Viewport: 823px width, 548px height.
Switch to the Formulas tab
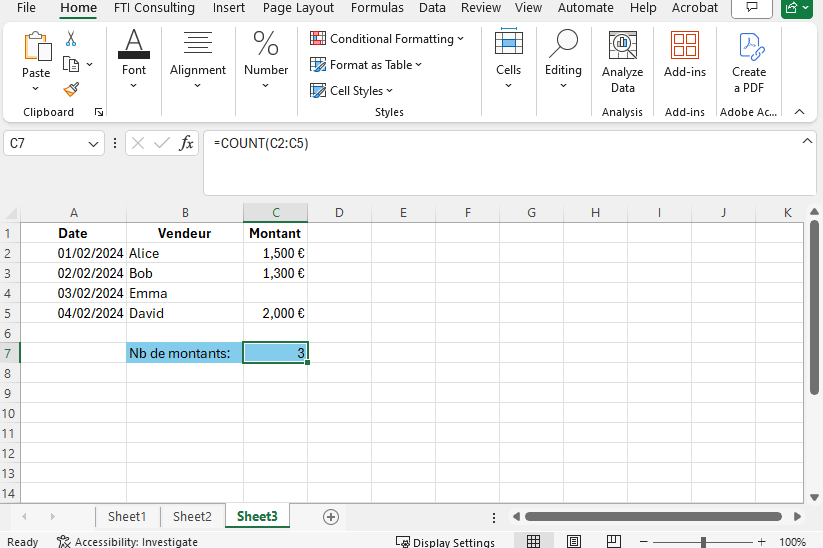(377, 8)
